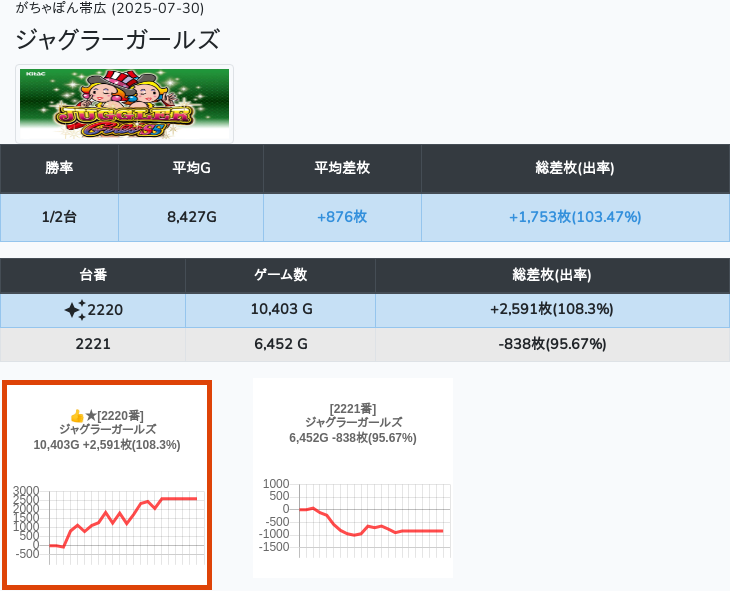Click the がちゃぽん帯広 (2025-07-30) header text
This screenshot has height=591, width=730.
(110, 8)
